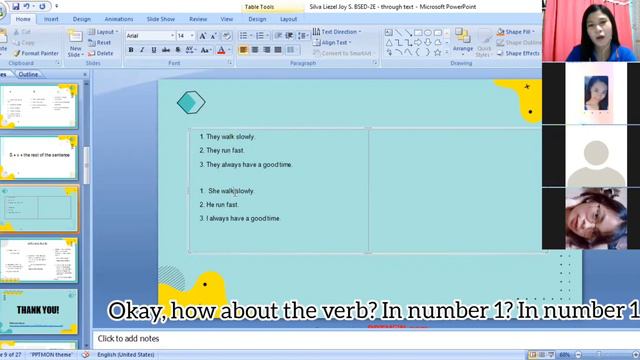
Task: Open the Table Tools Layout tab
Action: point(289,19)
